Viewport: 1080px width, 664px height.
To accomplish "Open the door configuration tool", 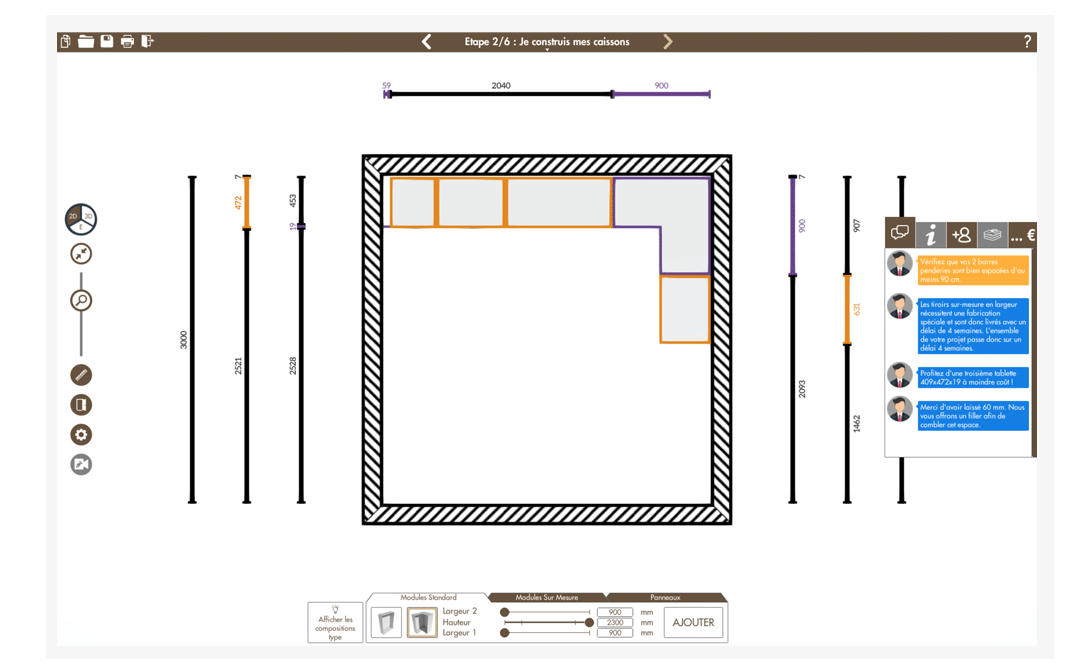I will click(x=81, y=403).
